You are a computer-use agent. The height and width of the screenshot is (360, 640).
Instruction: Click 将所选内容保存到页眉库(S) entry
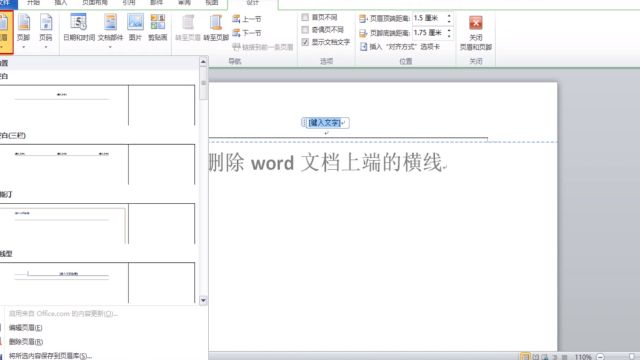[50, 356]
